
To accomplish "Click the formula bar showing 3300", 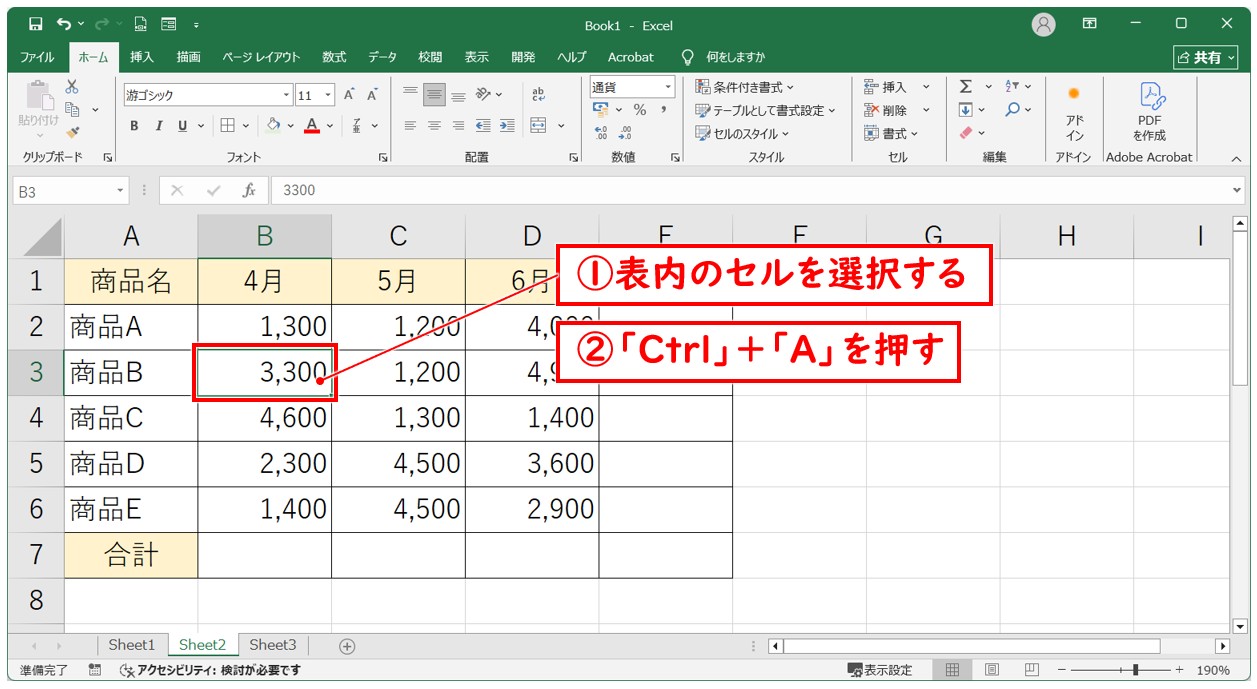I will click(750, 190).
